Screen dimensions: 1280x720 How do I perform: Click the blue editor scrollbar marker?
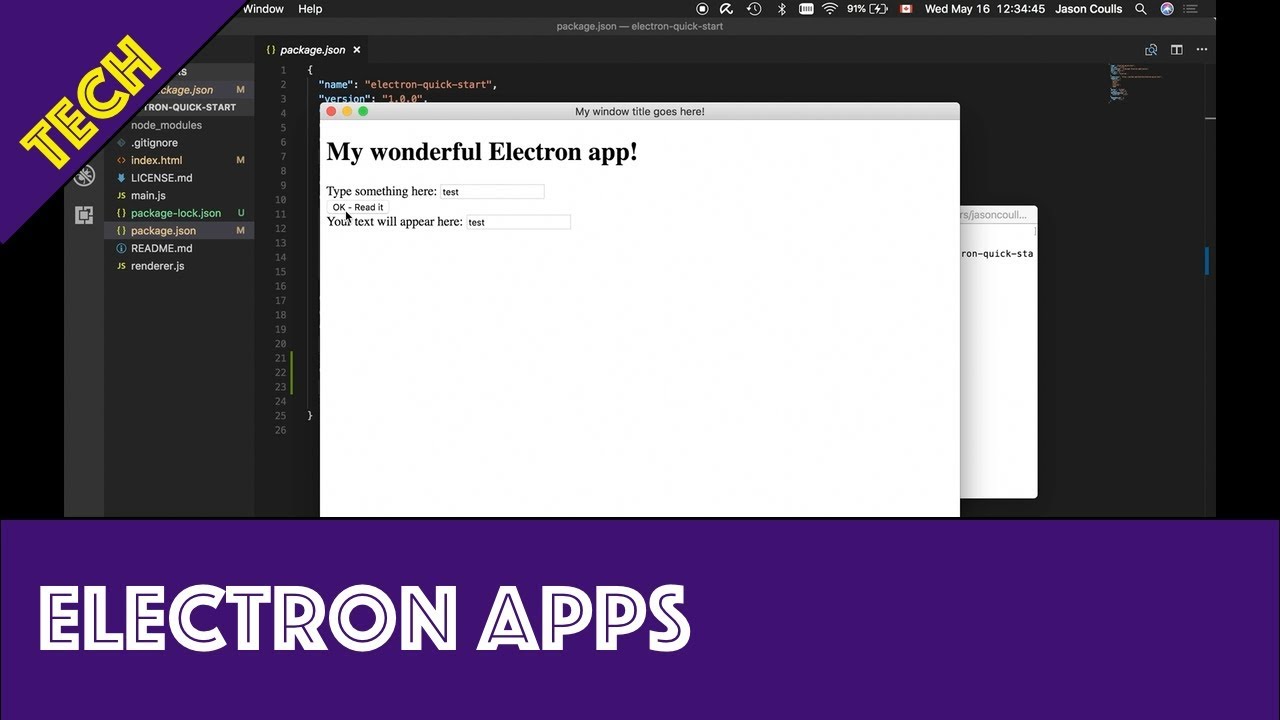(1207, 261)
